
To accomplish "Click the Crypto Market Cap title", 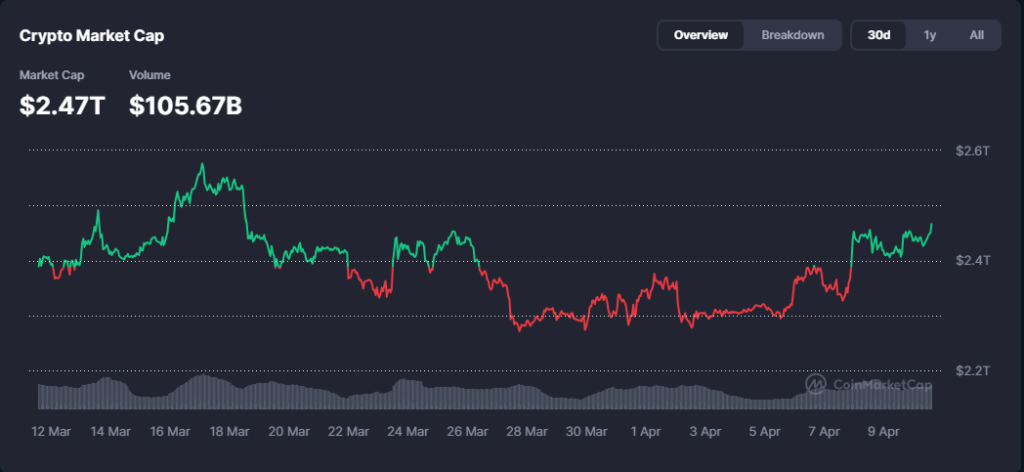I will tap(92, 36).
